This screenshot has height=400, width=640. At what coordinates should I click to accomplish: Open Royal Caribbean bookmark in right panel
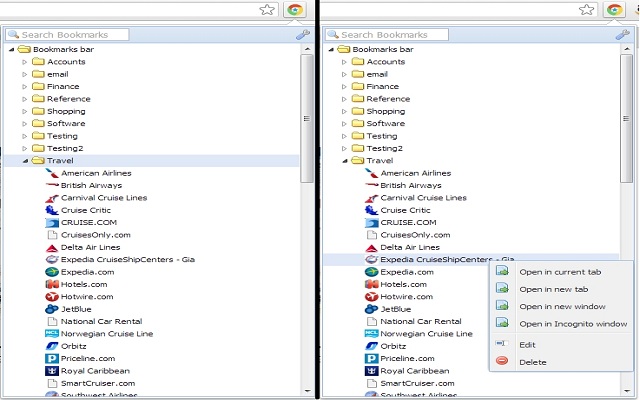coord(415,371)
